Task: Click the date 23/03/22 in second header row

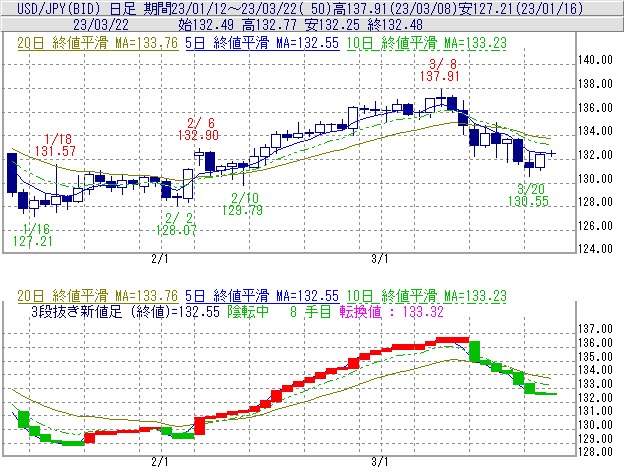Action: click(101, 25)
